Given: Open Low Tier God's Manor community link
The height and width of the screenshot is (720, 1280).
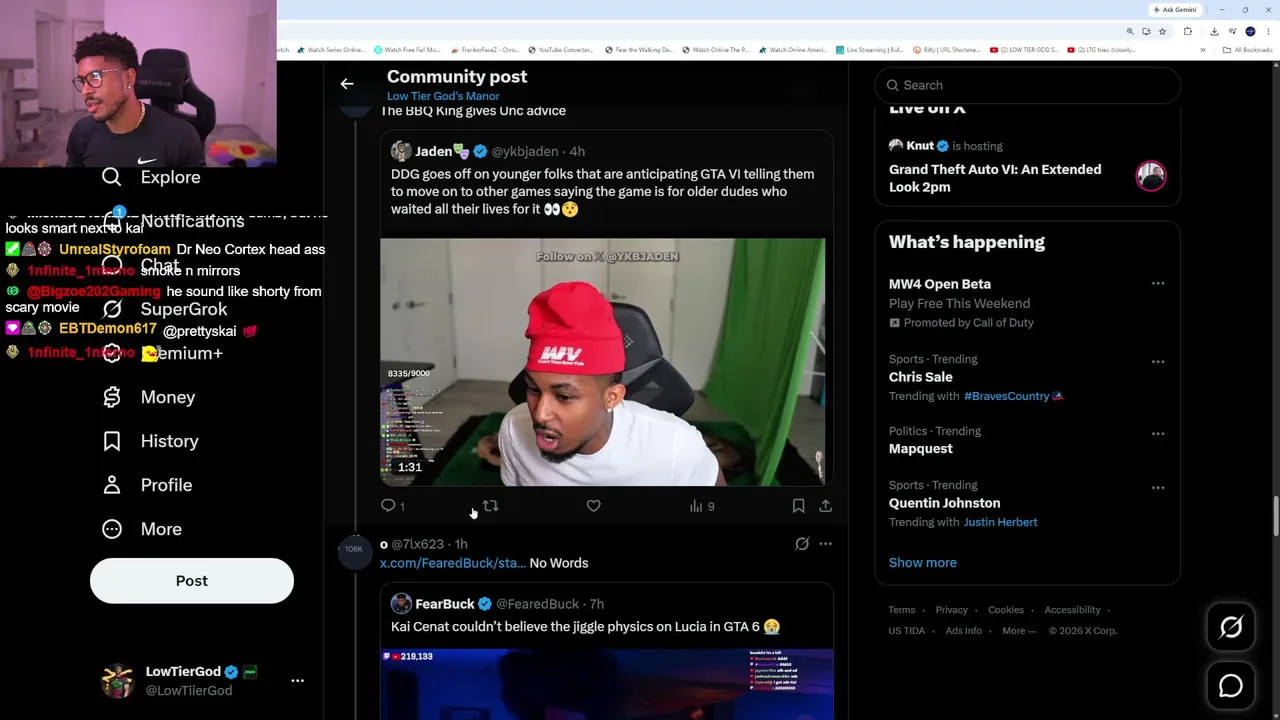Looking at the screenshot, I should (x=443, y=96).
